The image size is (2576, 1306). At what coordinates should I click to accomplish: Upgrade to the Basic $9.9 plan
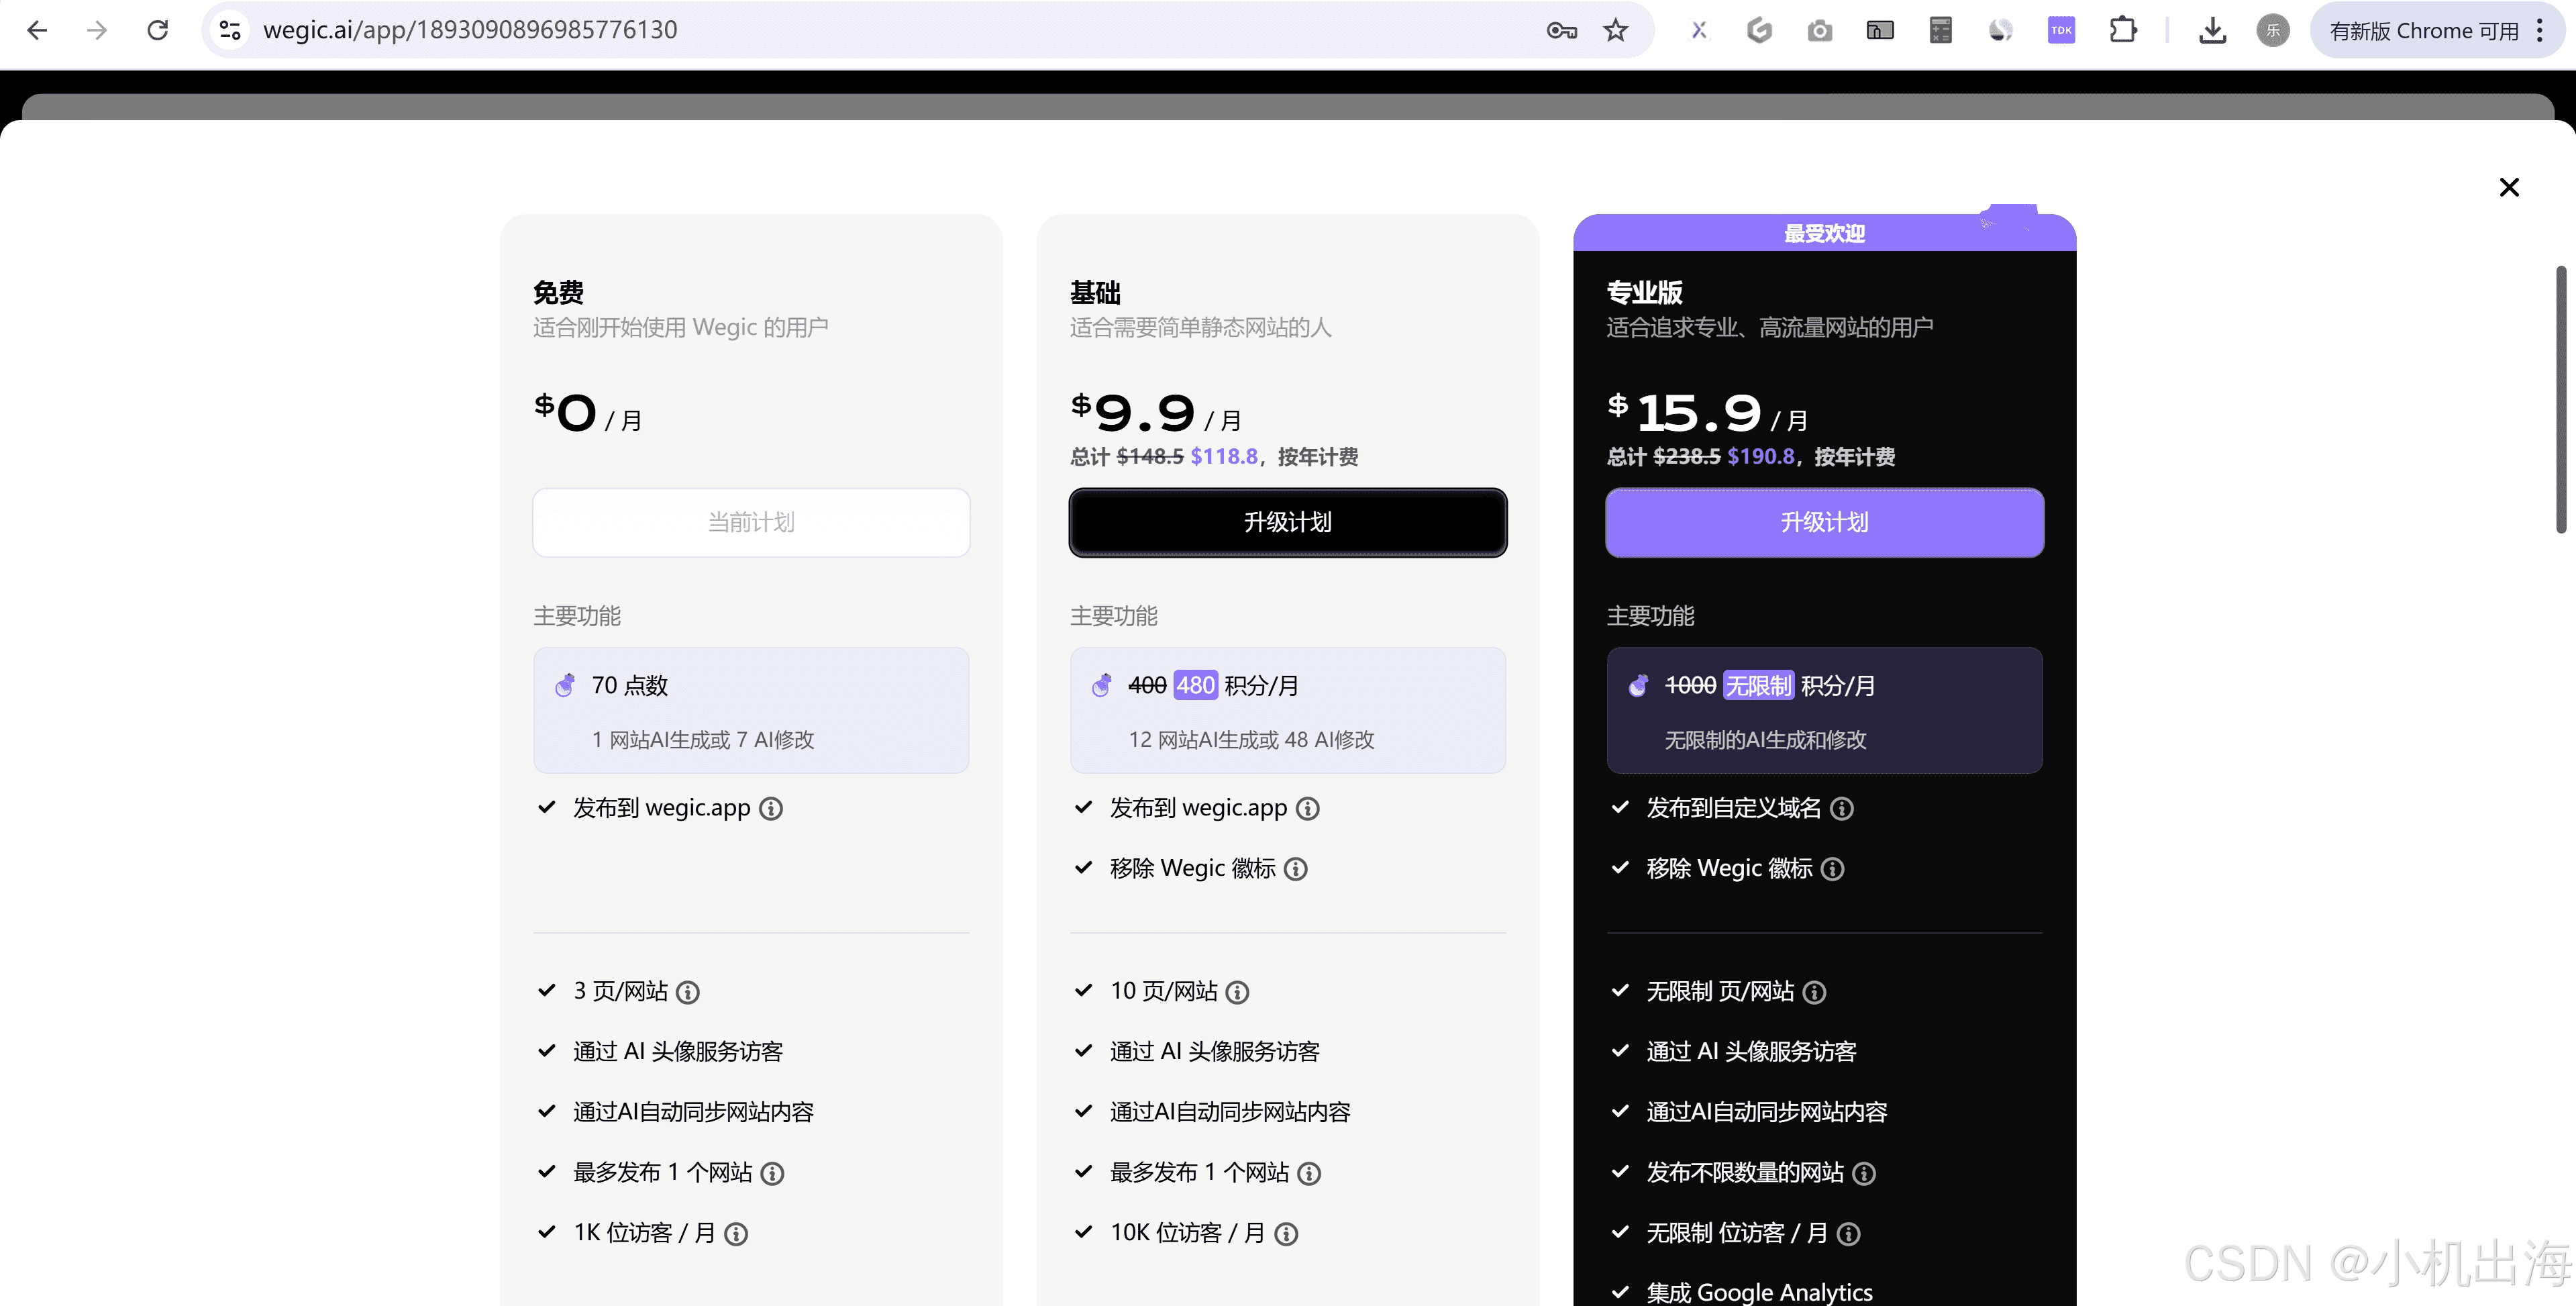point(1288,522)
